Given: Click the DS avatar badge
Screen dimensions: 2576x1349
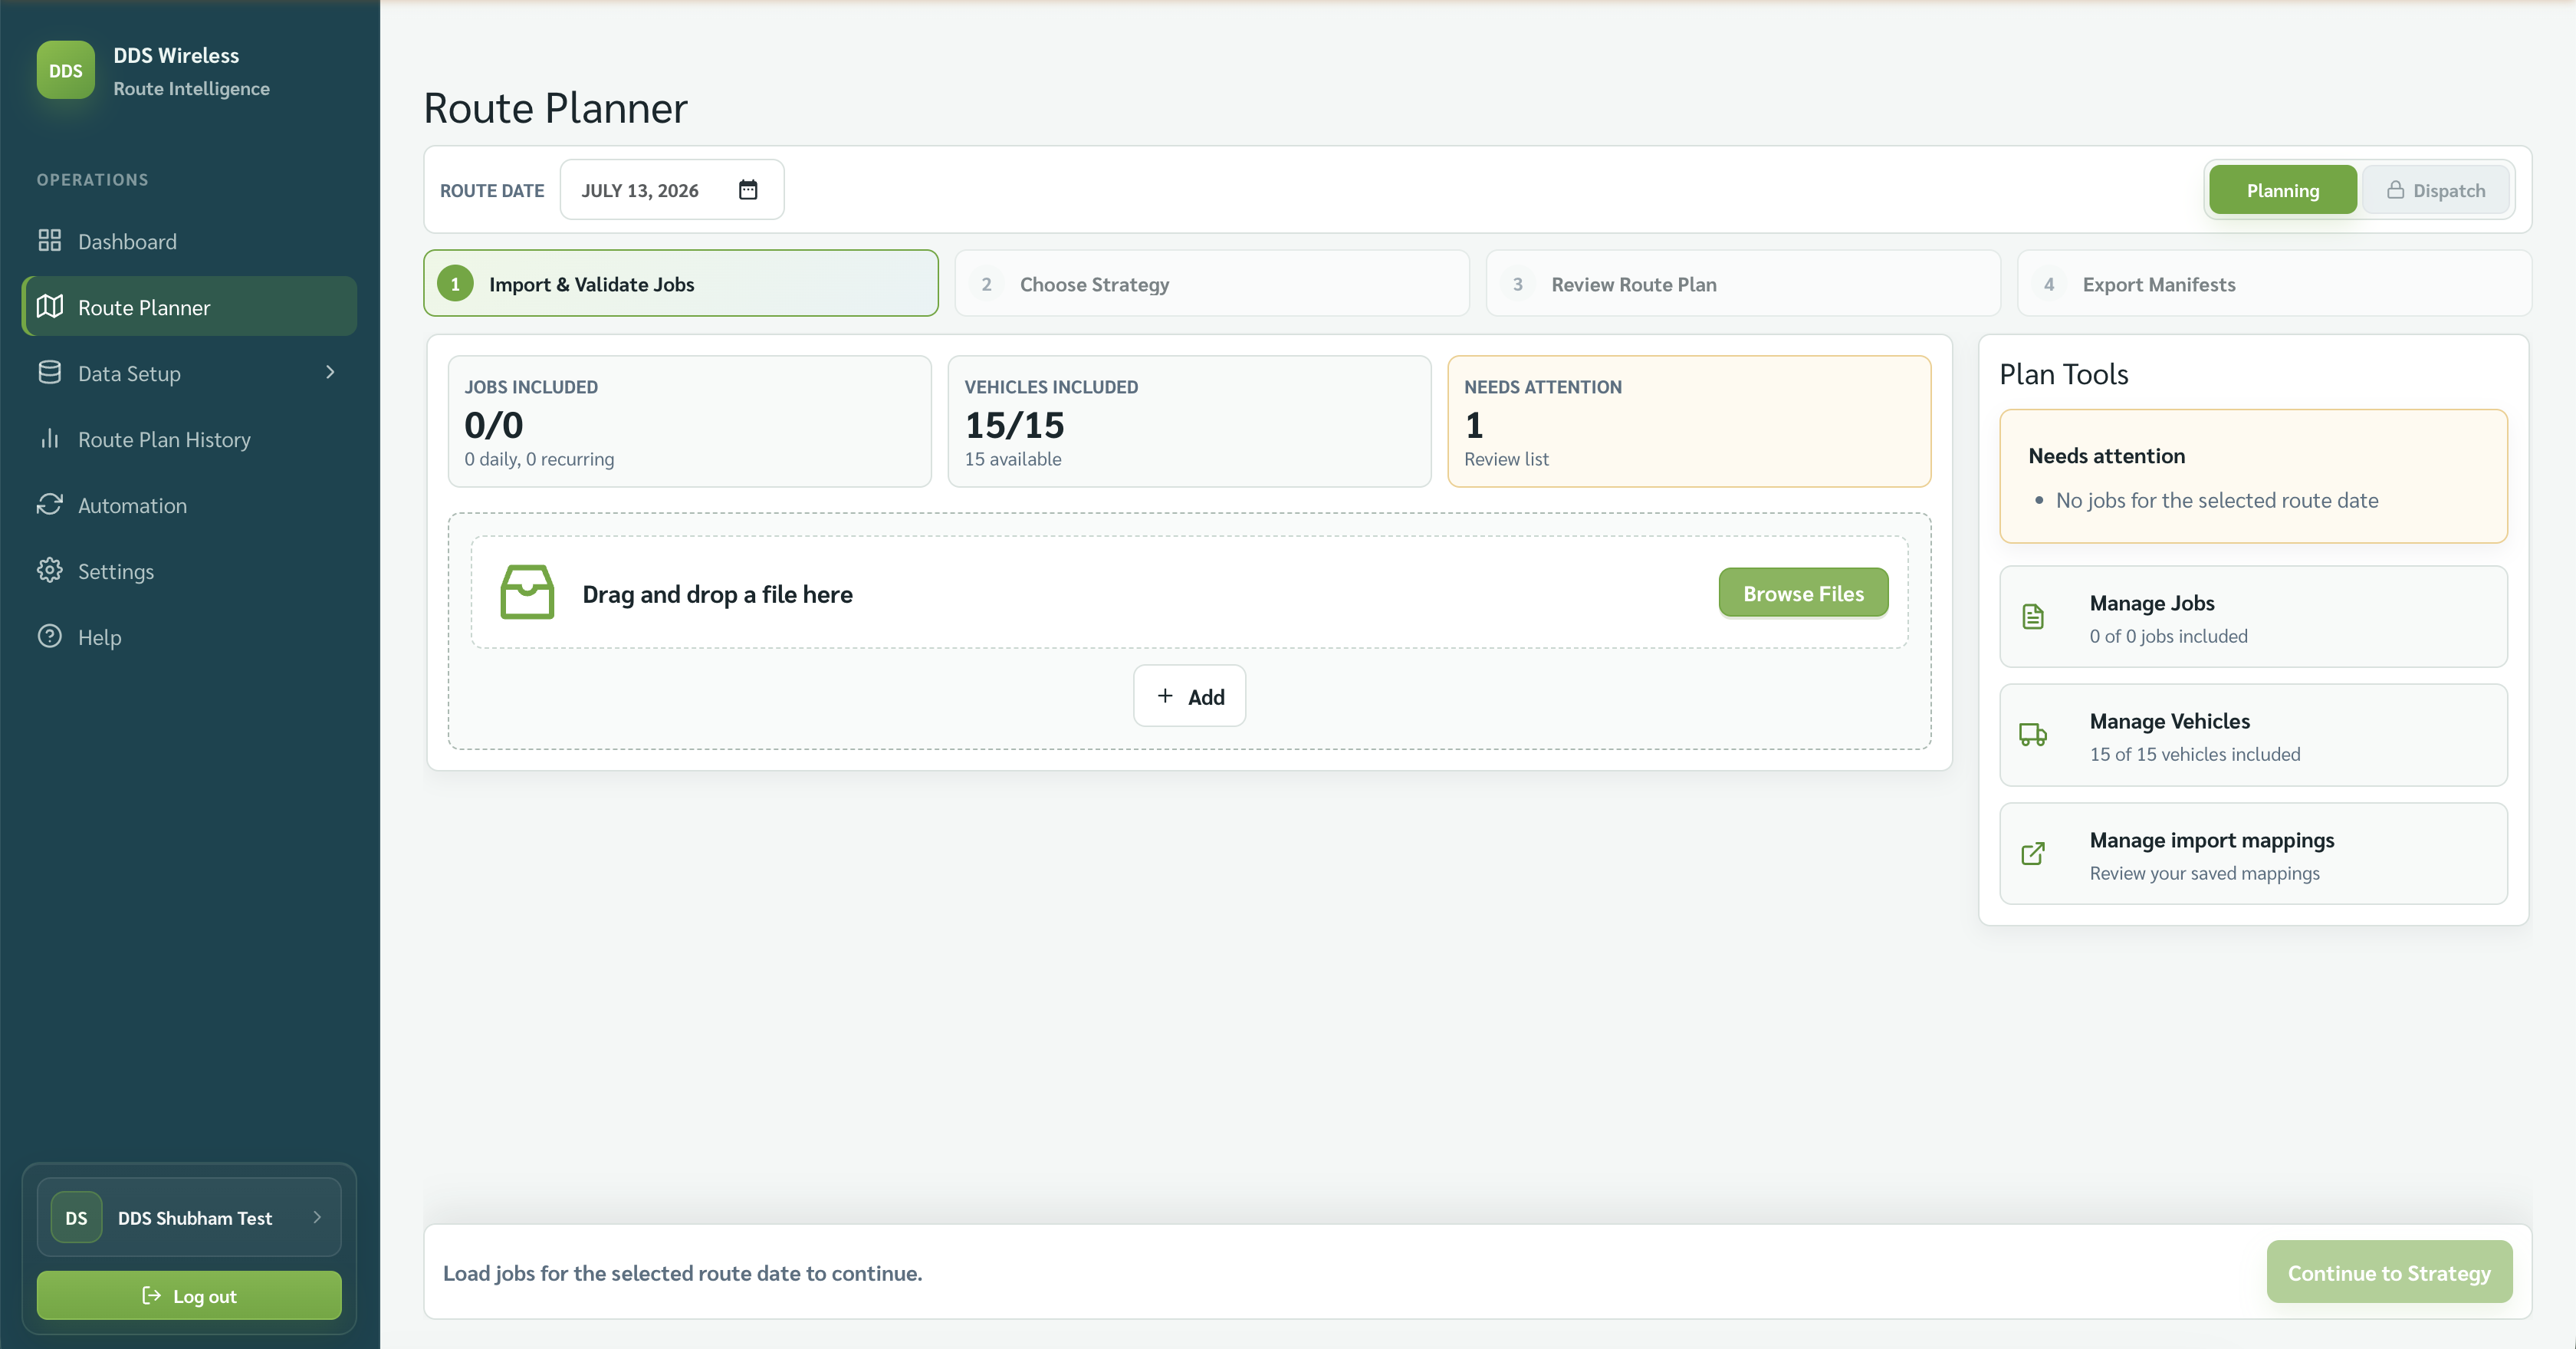Looking at the screenshot, I should [x=76, y=1217].
